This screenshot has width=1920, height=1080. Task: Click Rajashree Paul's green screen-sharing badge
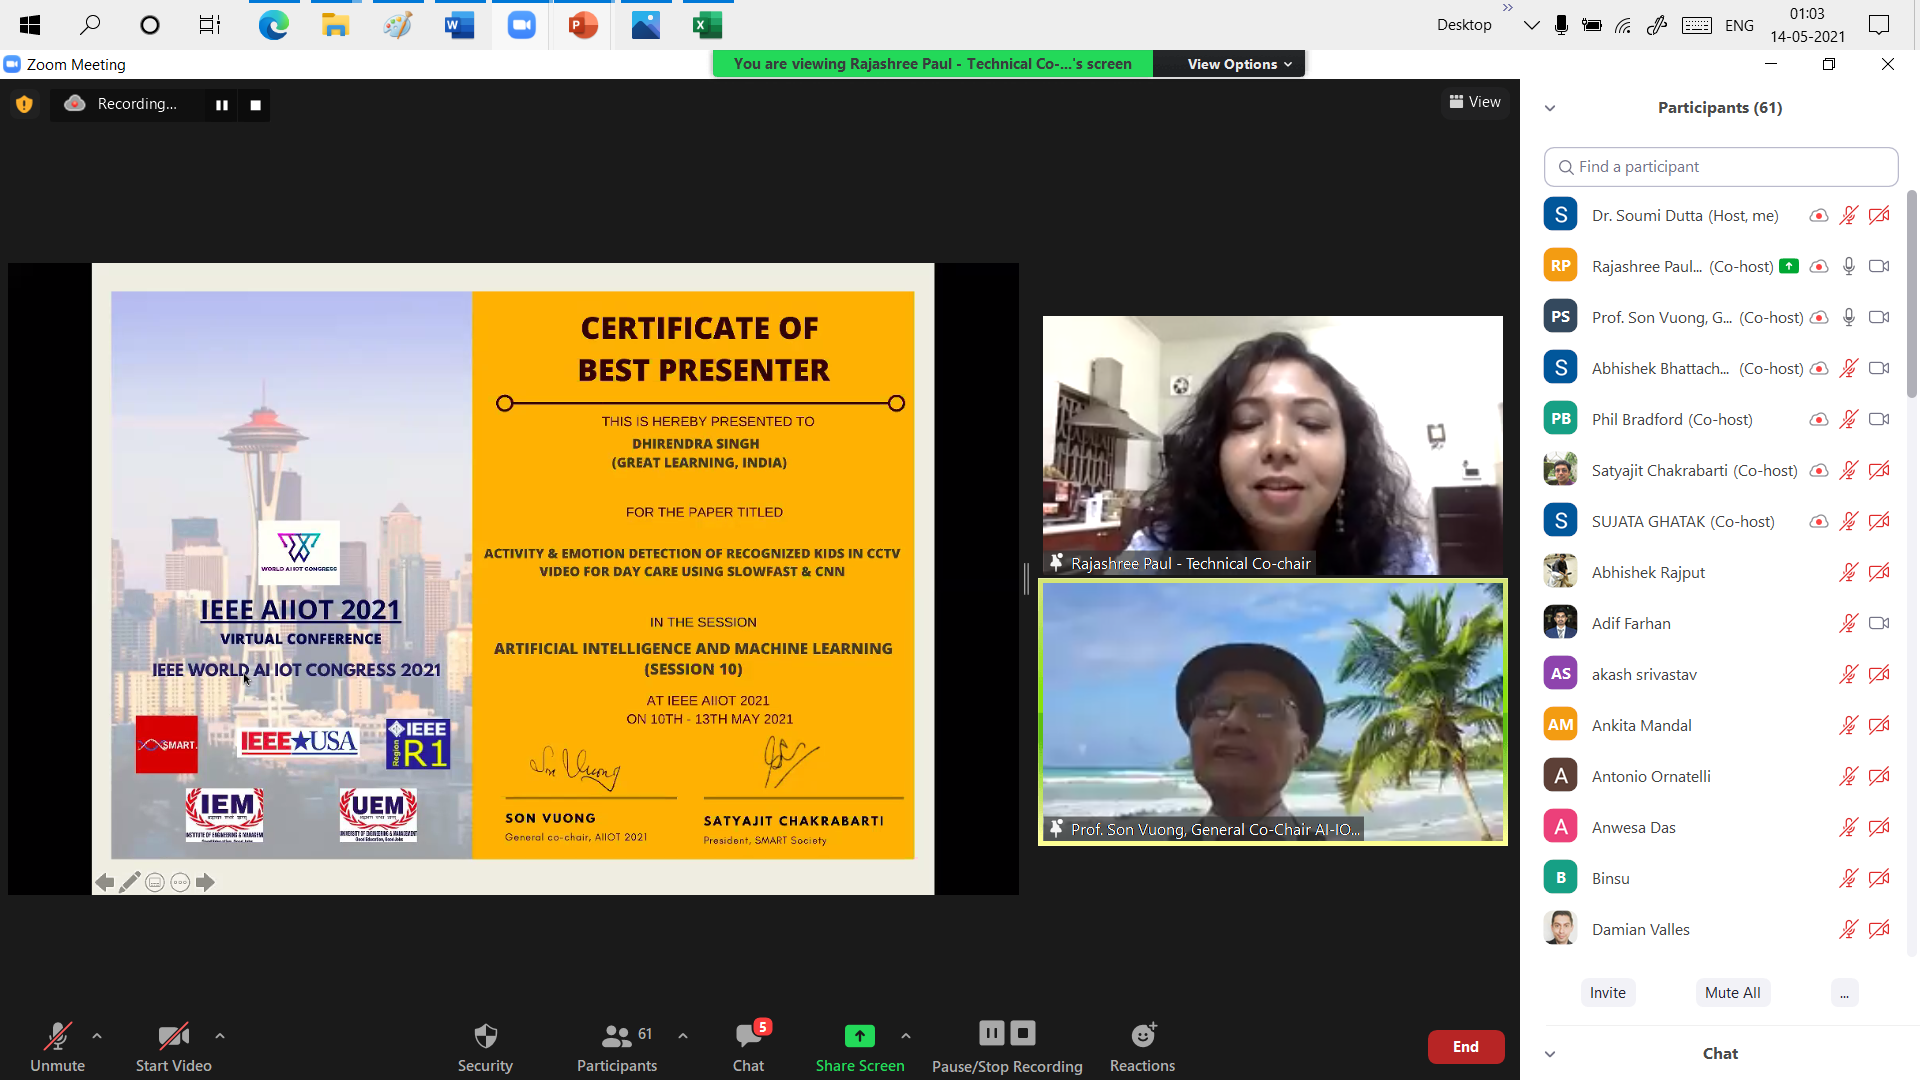click(1790, 267)
